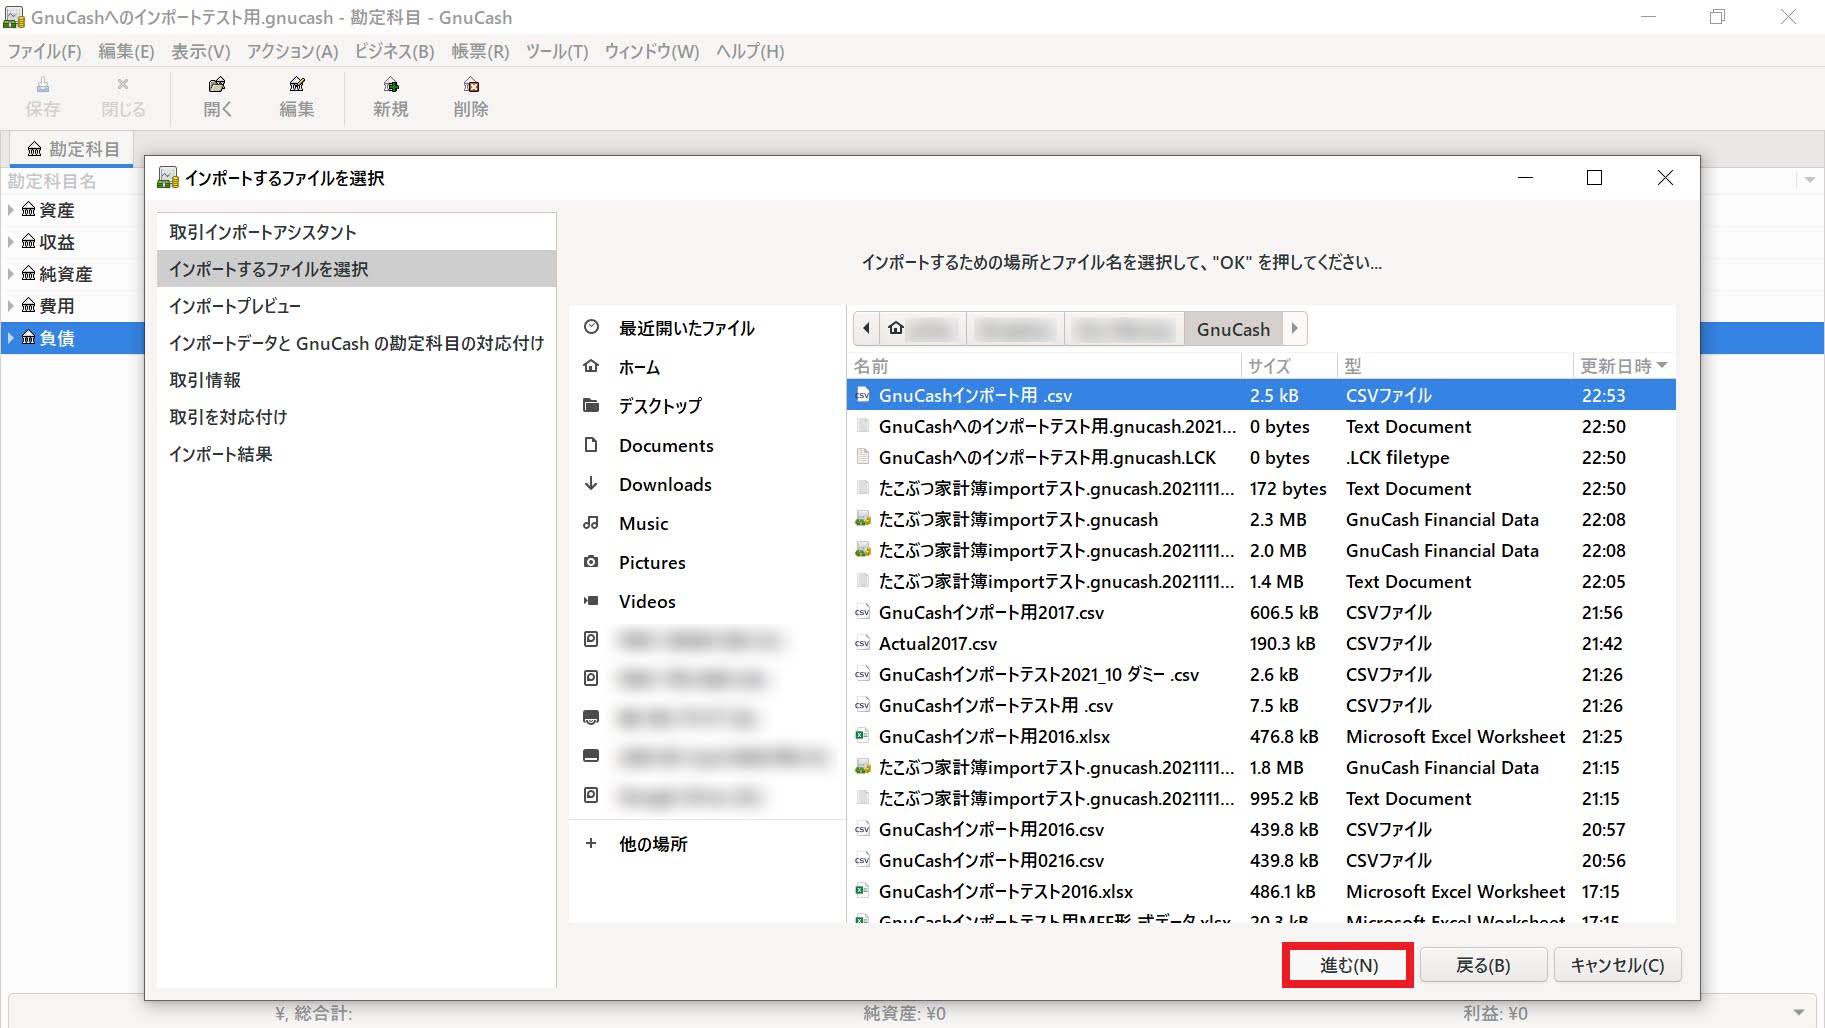Click the Save (保存) toolbar icon

42,97
